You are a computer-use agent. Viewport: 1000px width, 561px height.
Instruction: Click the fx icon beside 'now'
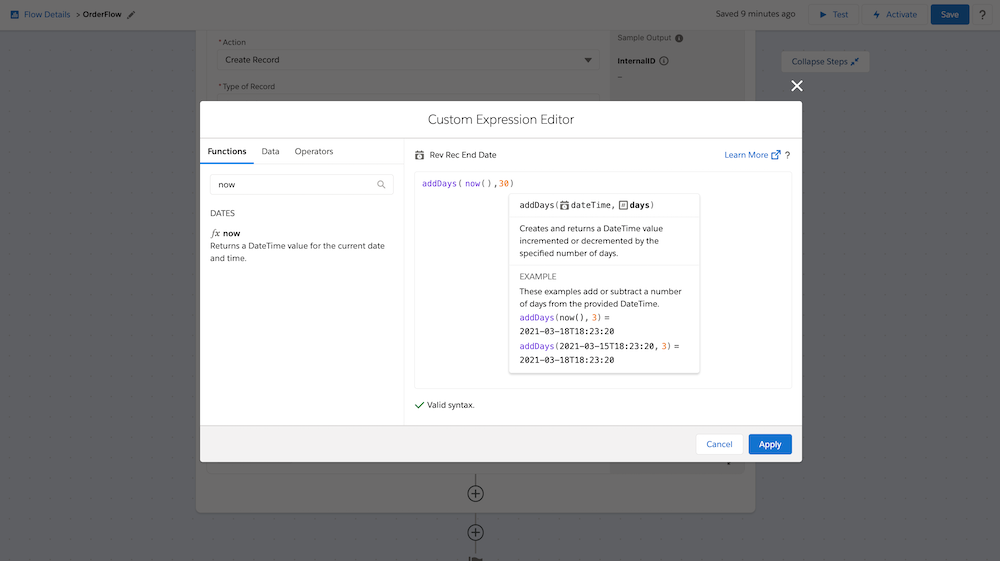[x=216, y=233]
